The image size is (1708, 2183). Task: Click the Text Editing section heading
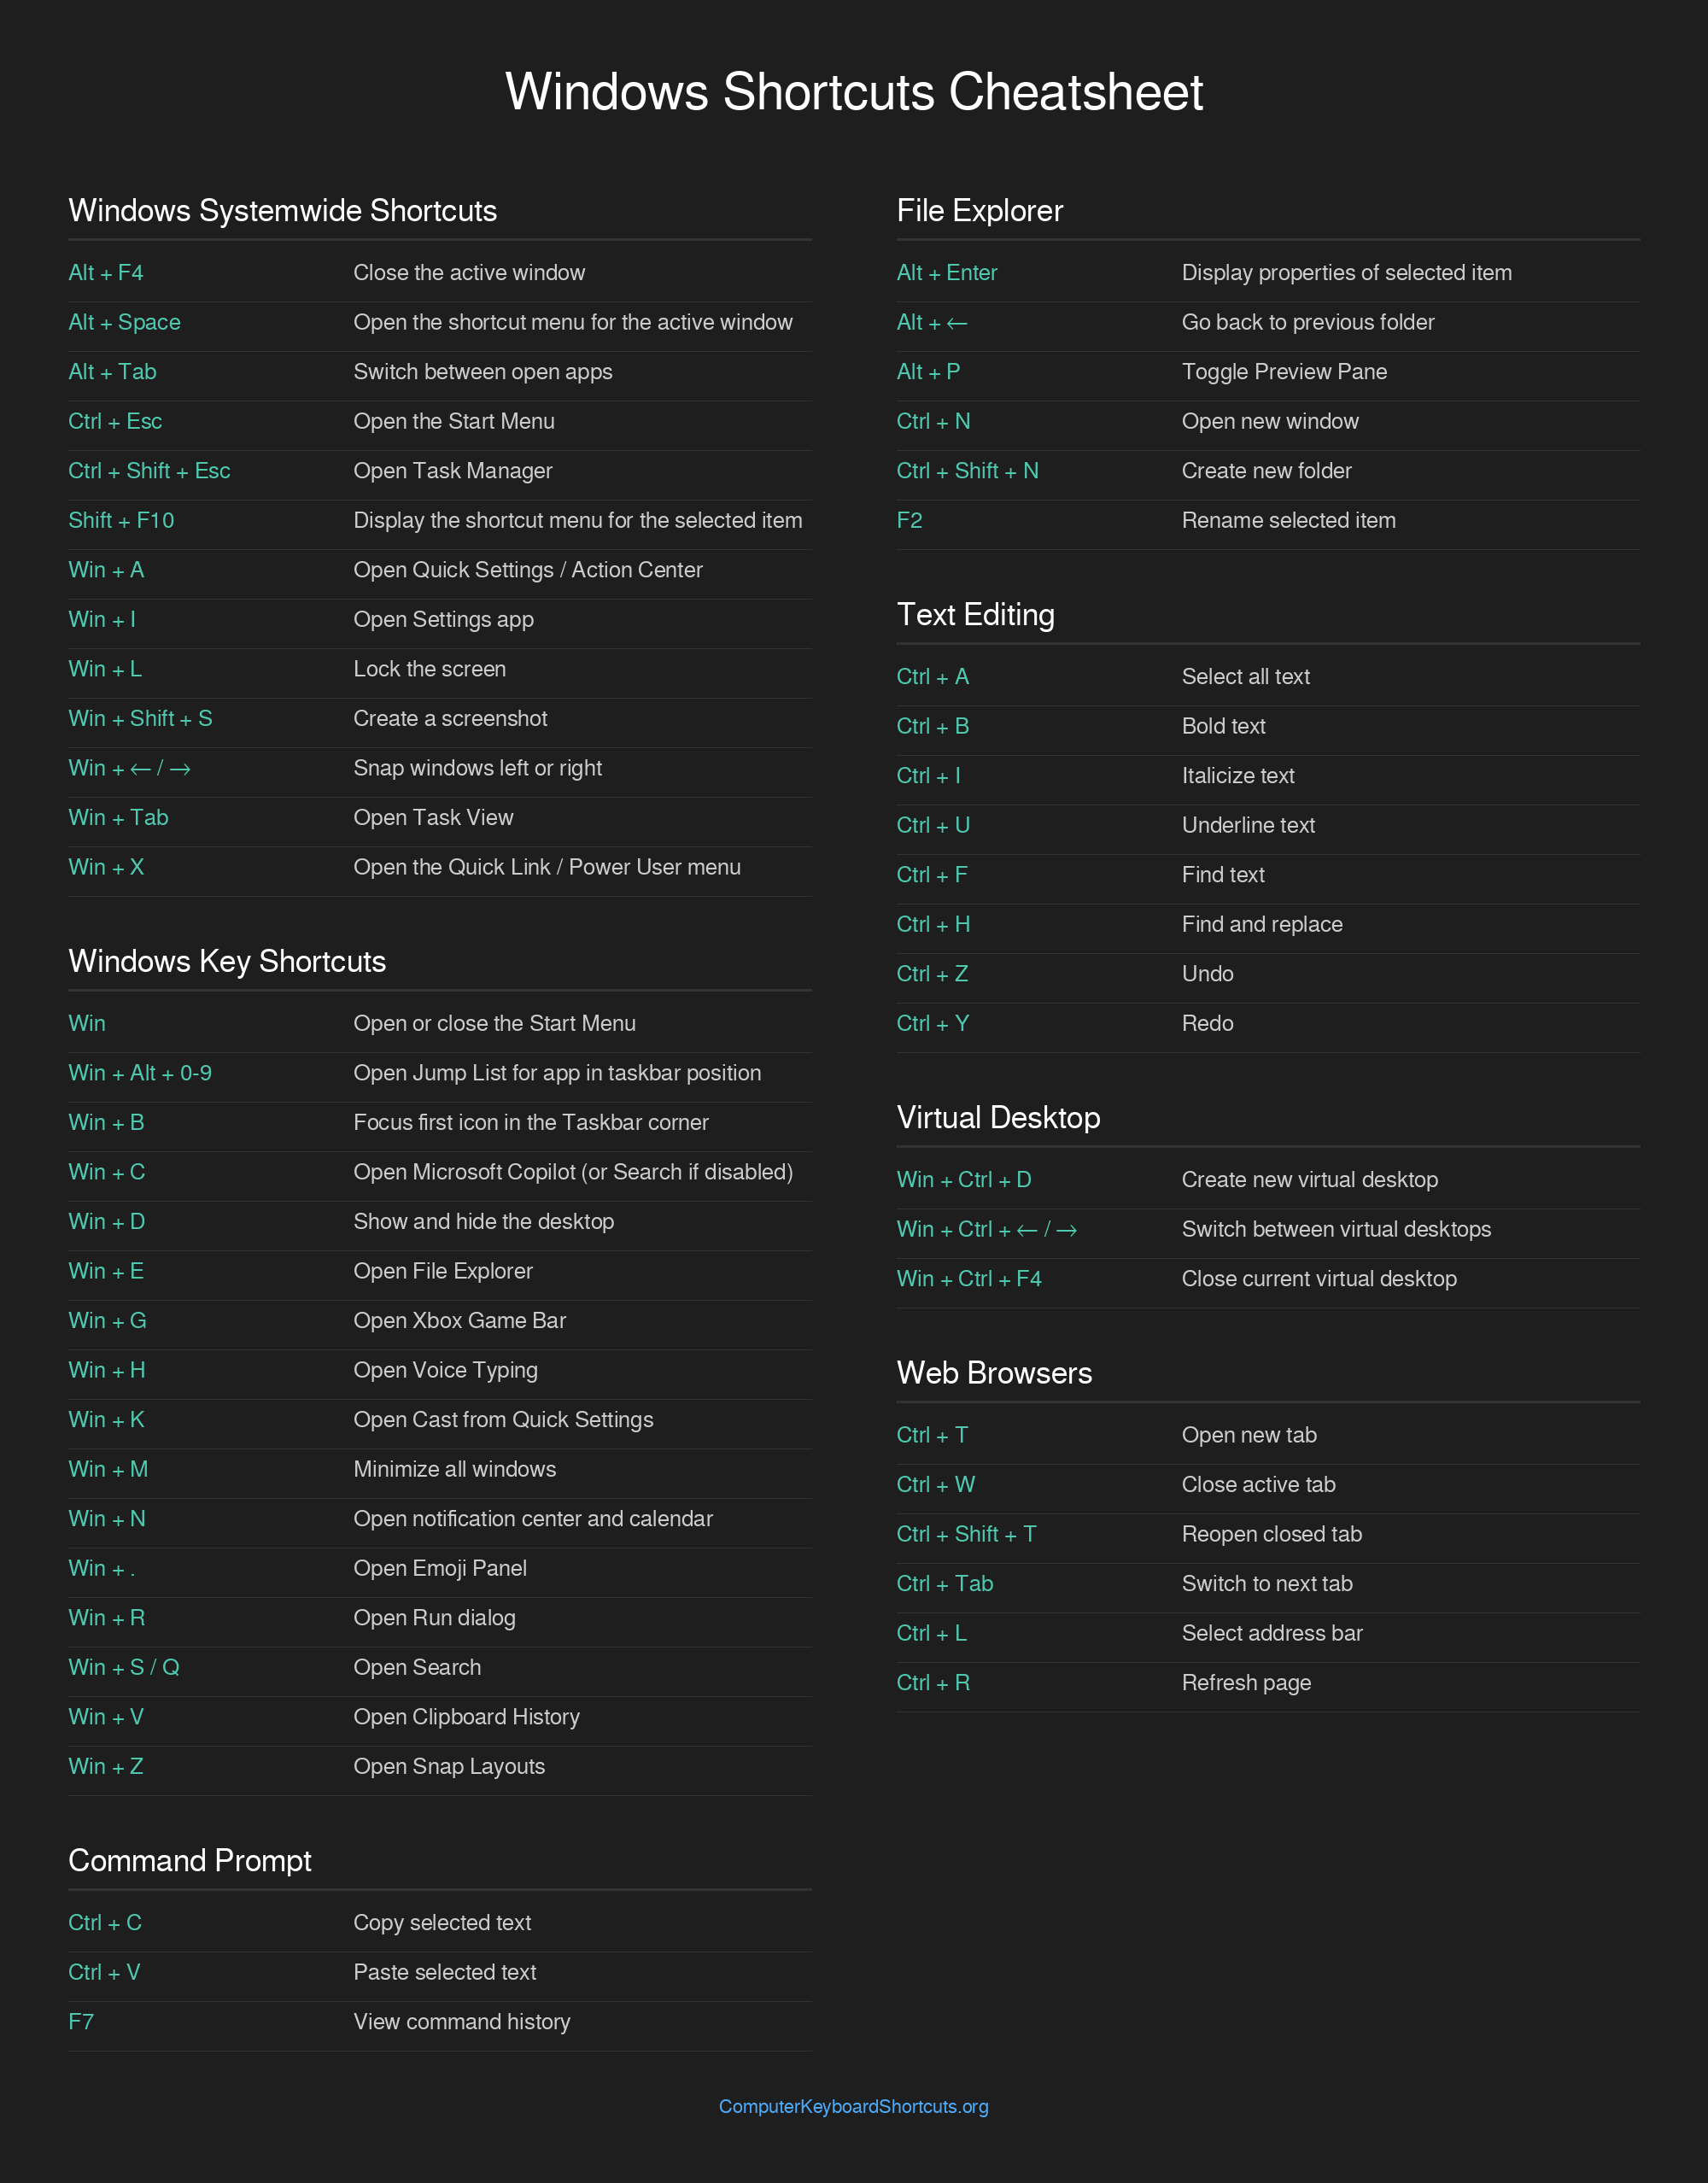pyautogui.click(x=975, y=615)
